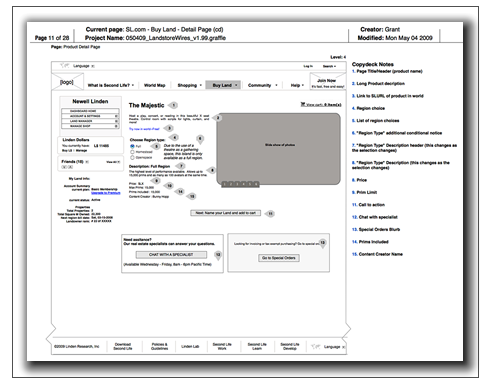Click the world map icon in the footer
Viewport: 488px width, 383px height.
click(315, 347)
